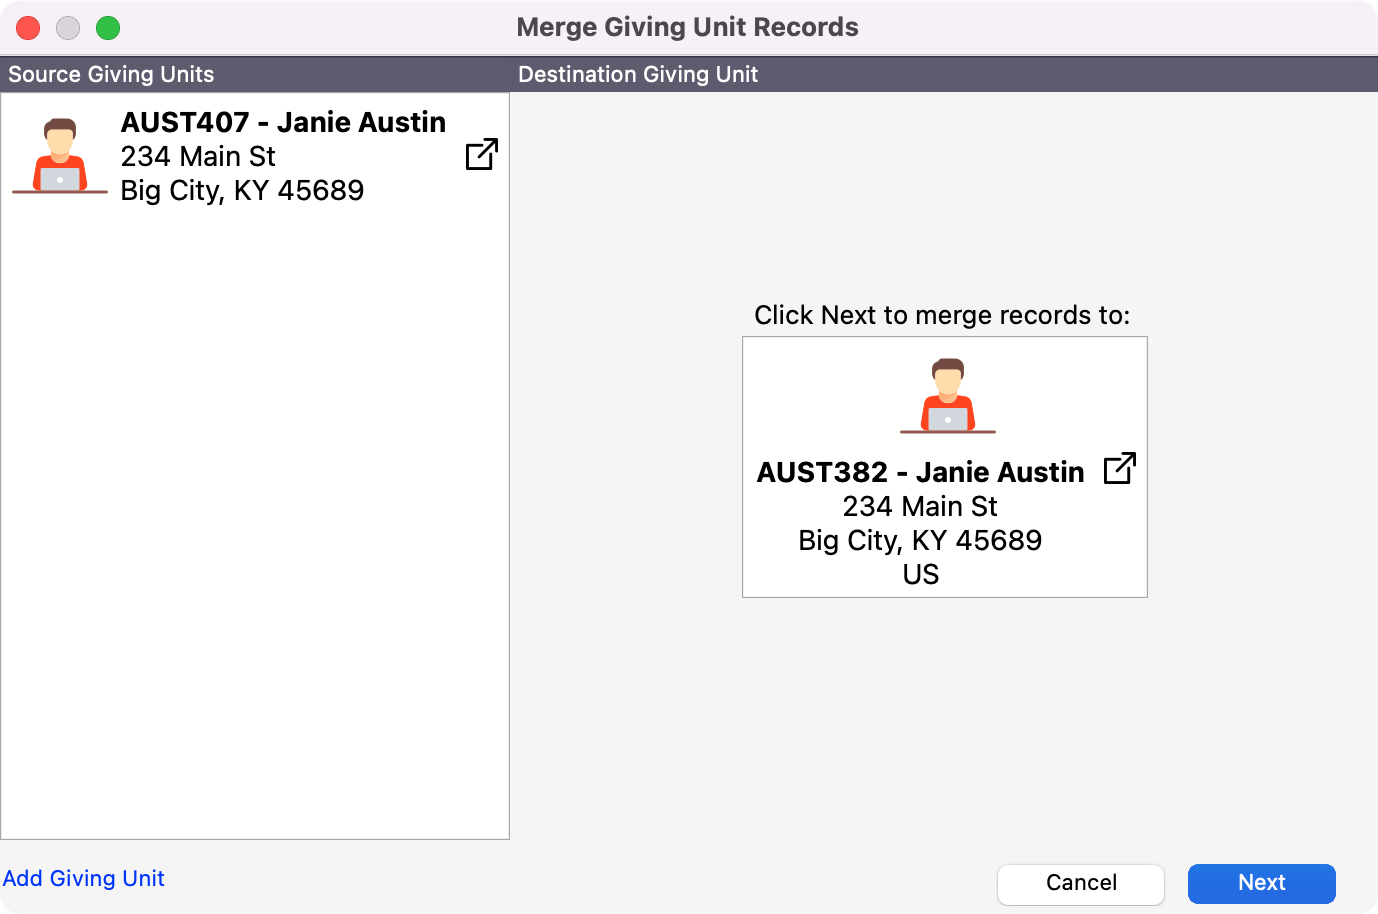Minimize the merge window with gray button
The image size is (1378, 914).
click(68, 28)
